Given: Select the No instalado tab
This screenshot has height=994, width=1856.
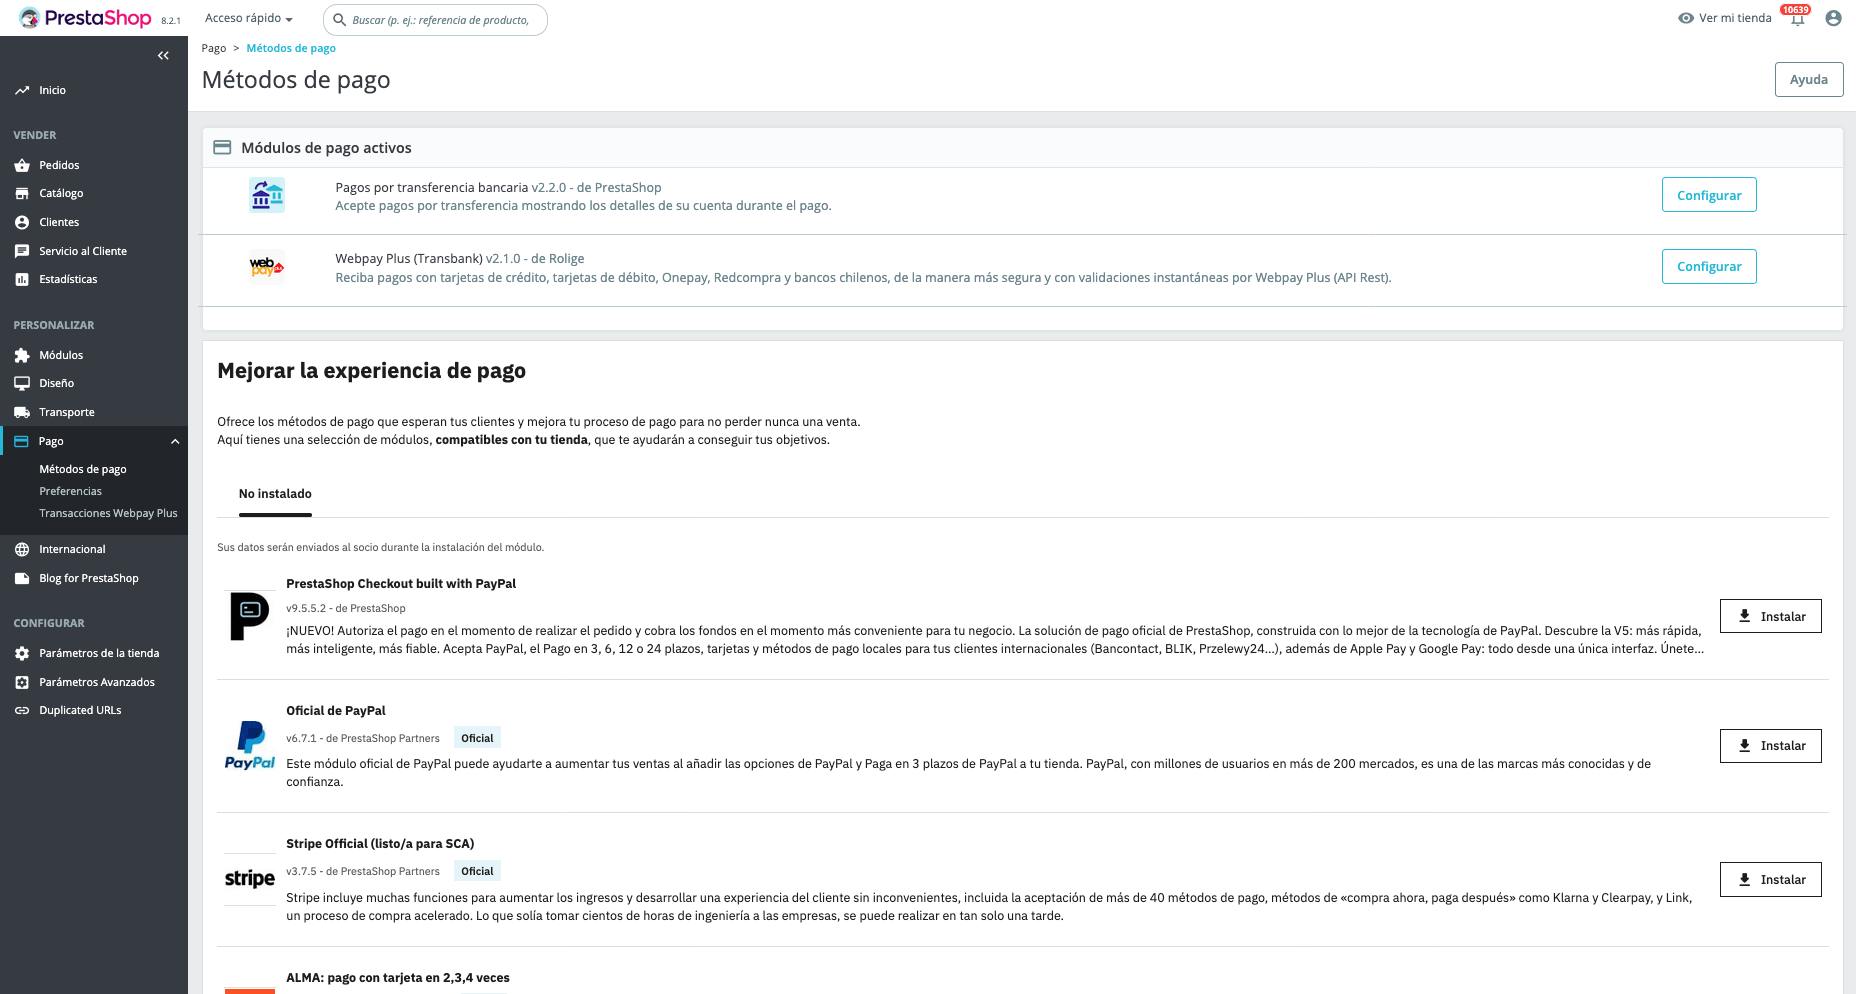Looking at the screenshot, I should (x=275, y=494).
